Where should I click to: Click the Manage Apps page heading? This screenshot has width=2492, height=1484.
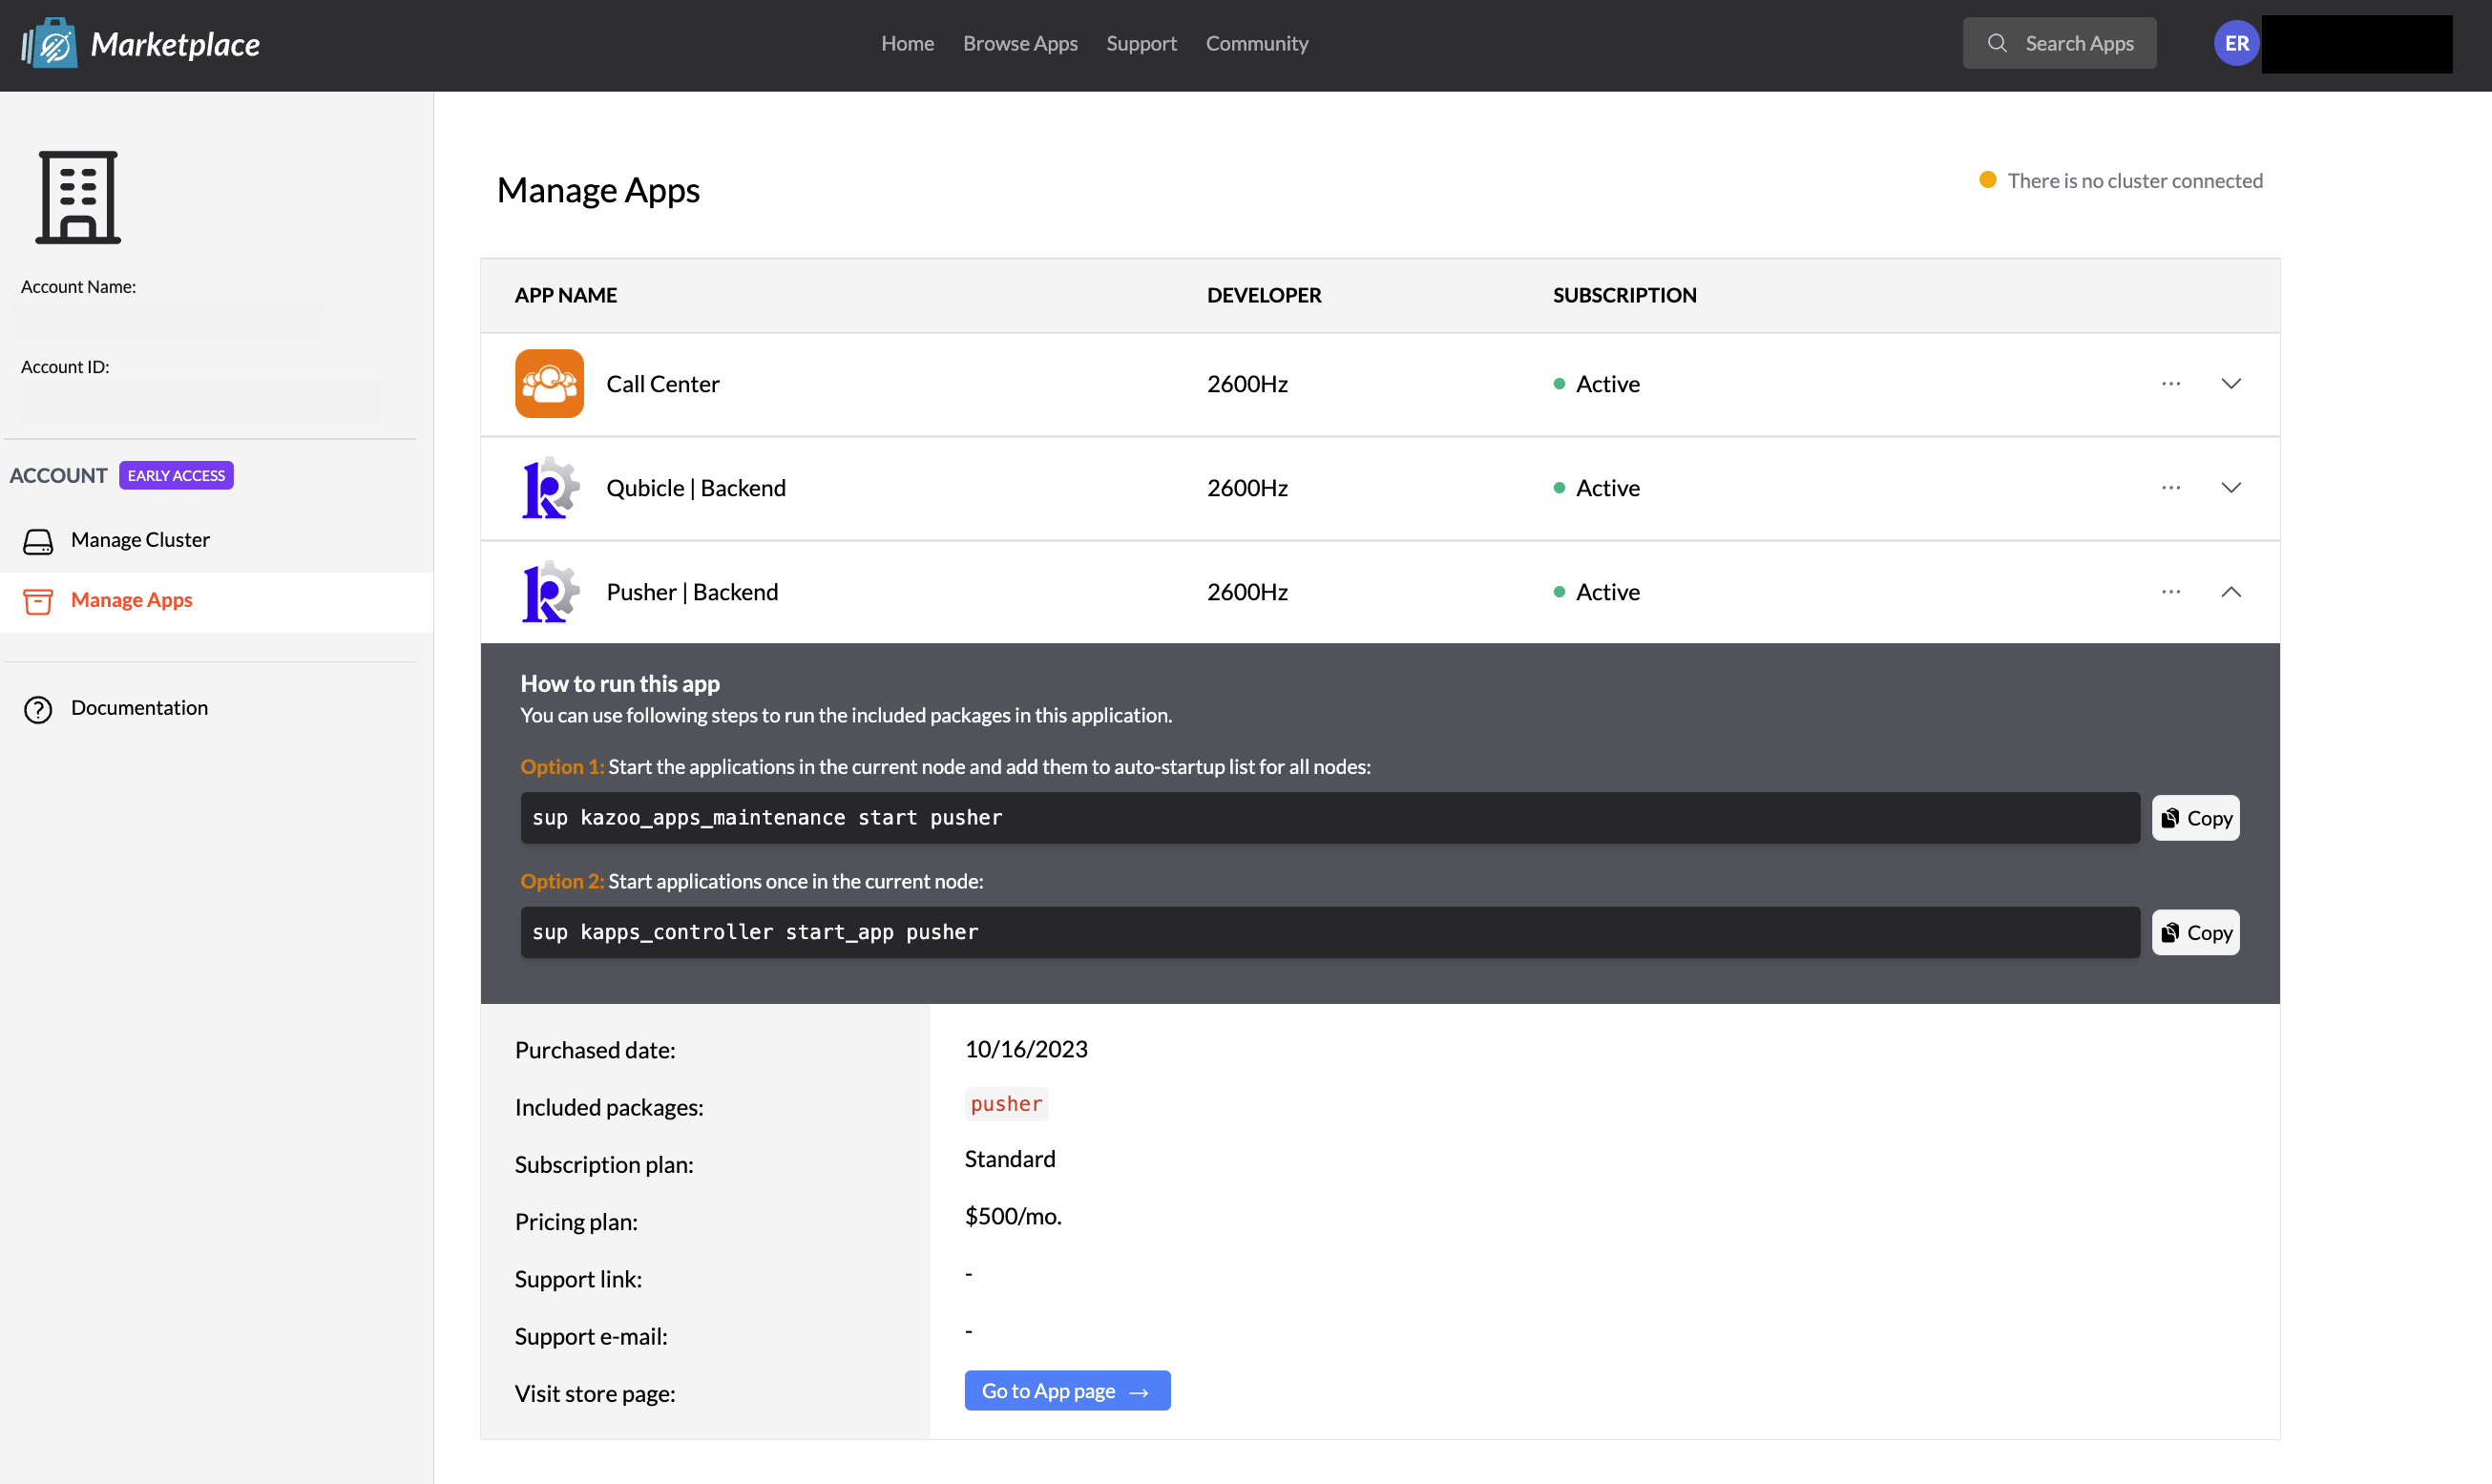[x=598, y=190]
